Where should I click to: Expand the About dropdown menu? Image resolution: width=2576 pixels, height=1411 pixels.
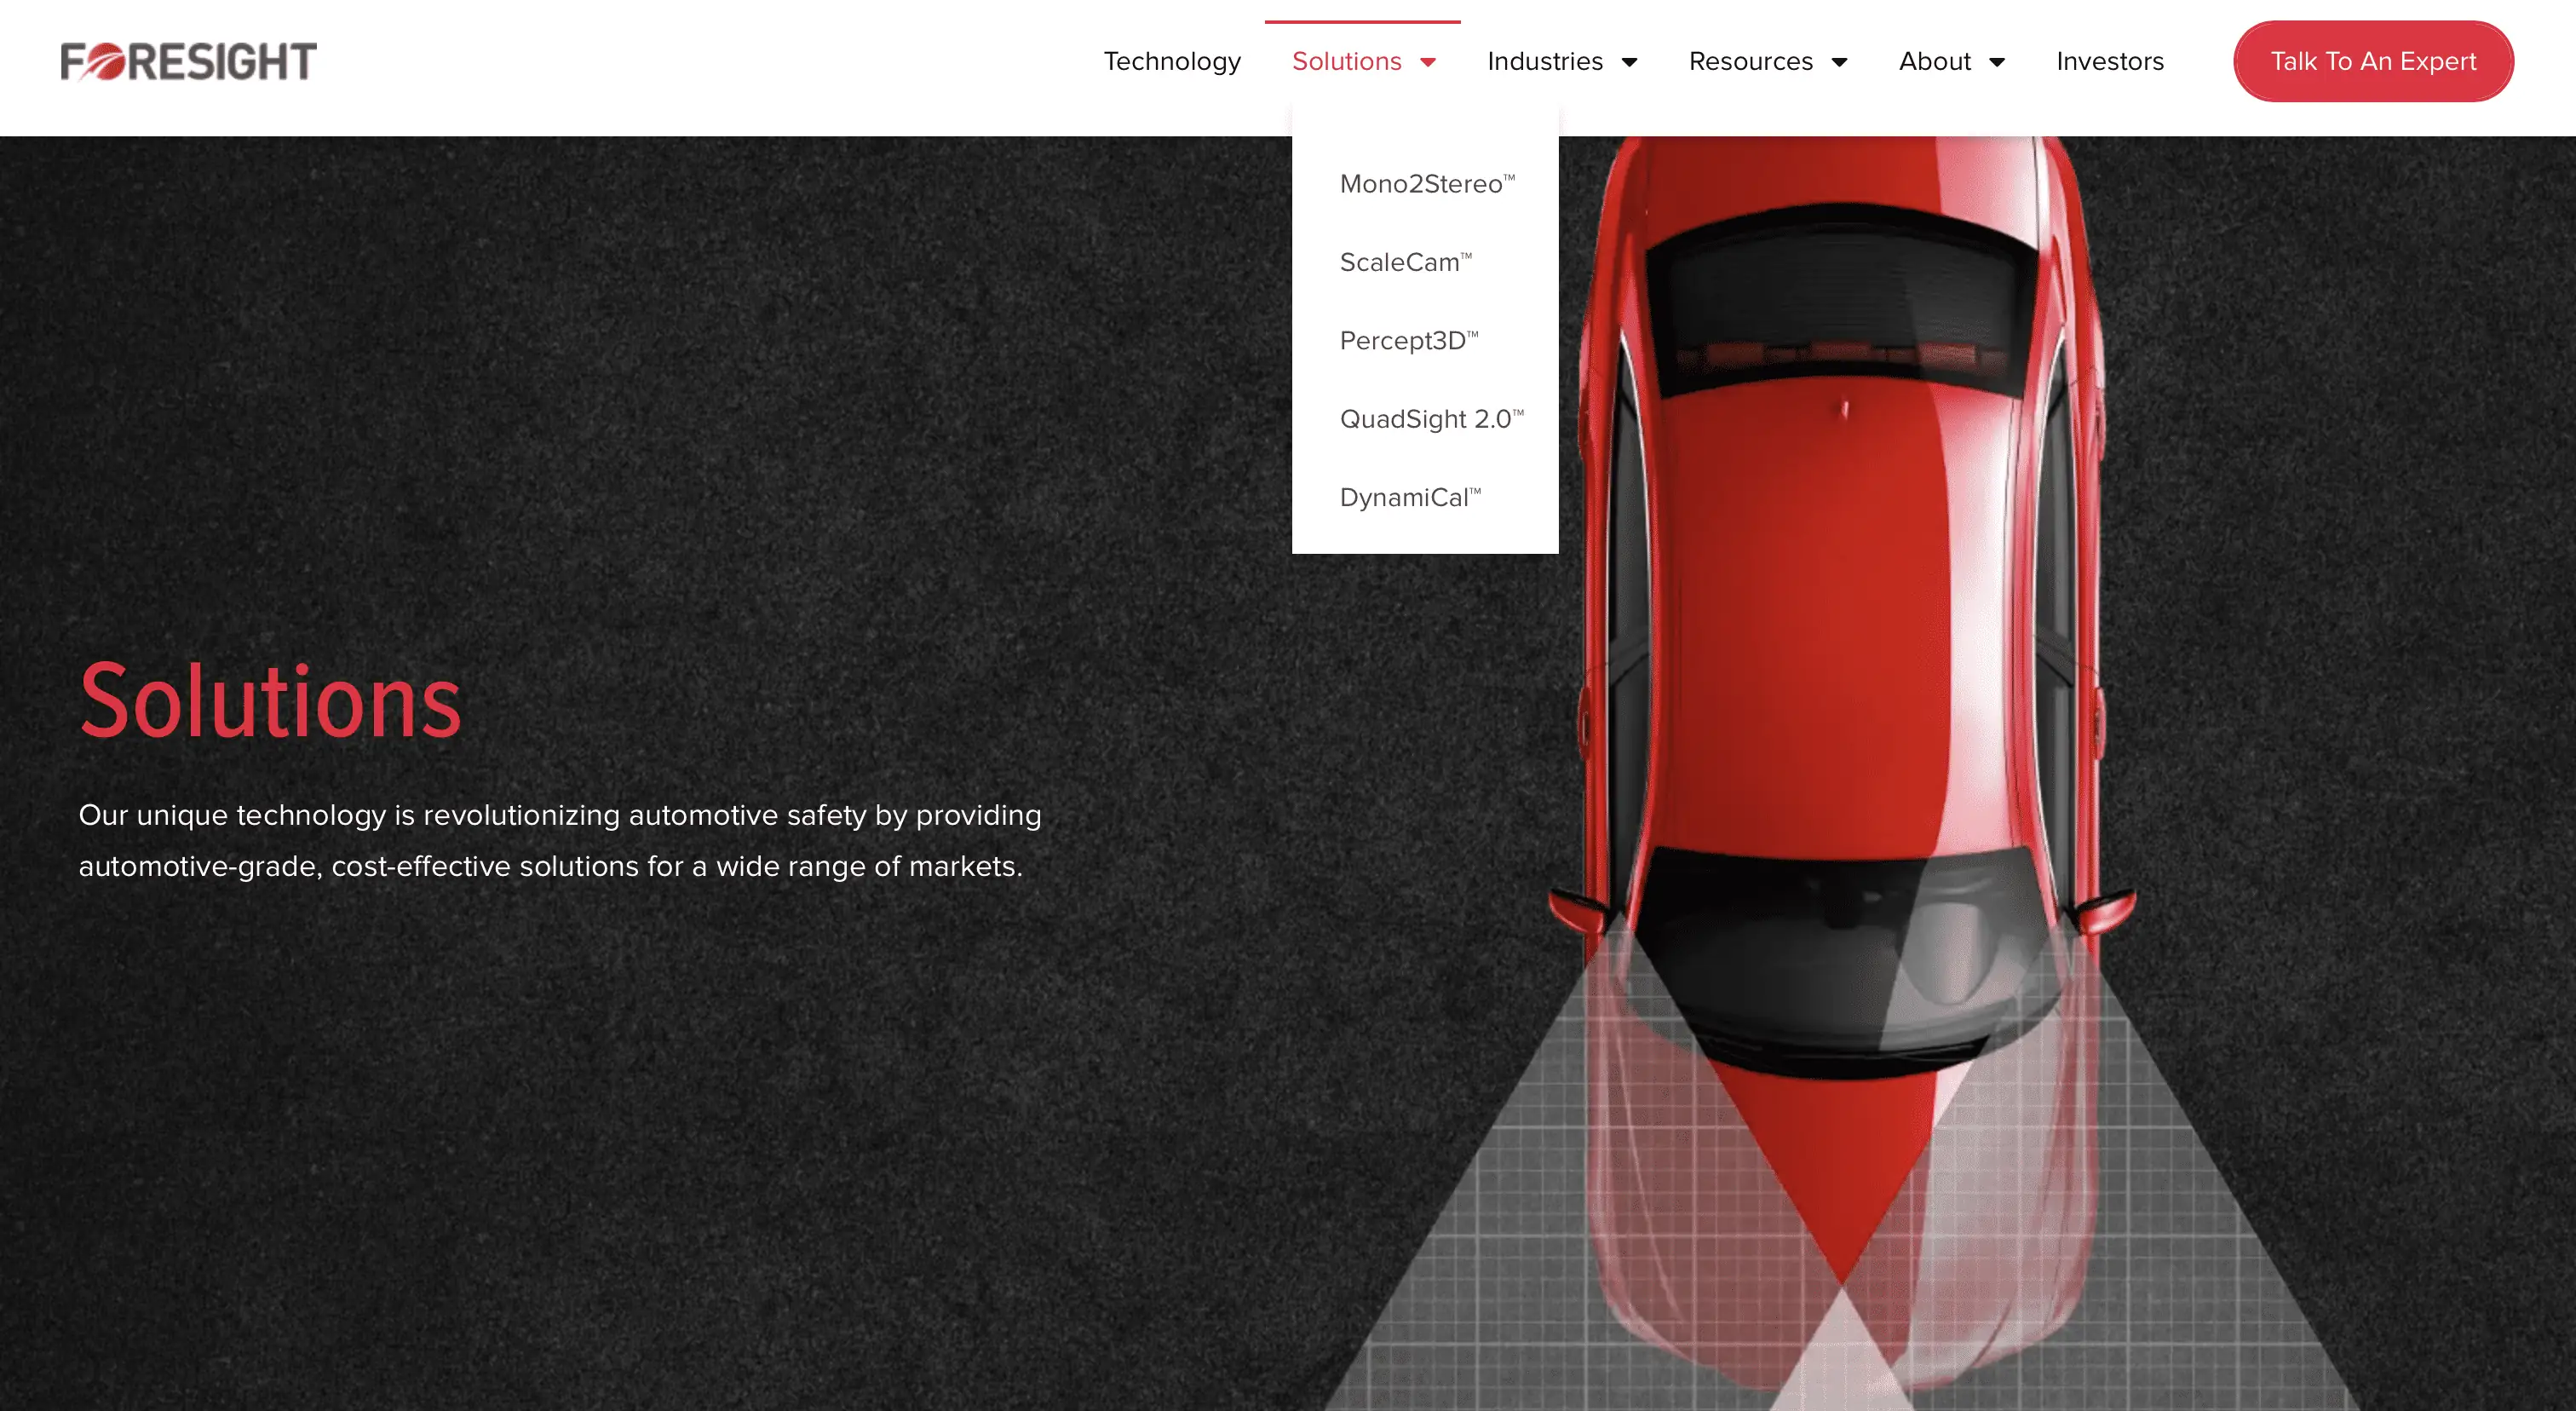(1951, 60)
